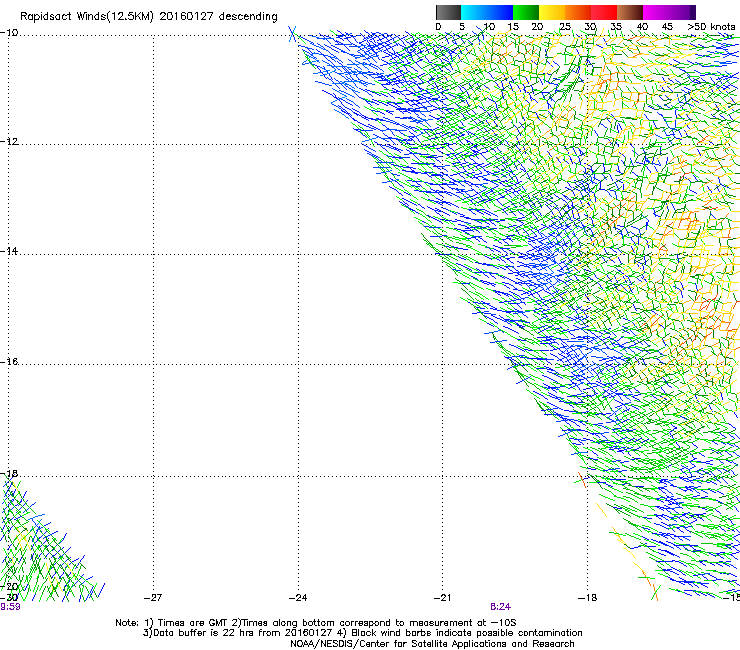Click the magenta 40-45 knots legend swatch
The width and height of the screenshot is (740, 650).
tap(656, 12)
